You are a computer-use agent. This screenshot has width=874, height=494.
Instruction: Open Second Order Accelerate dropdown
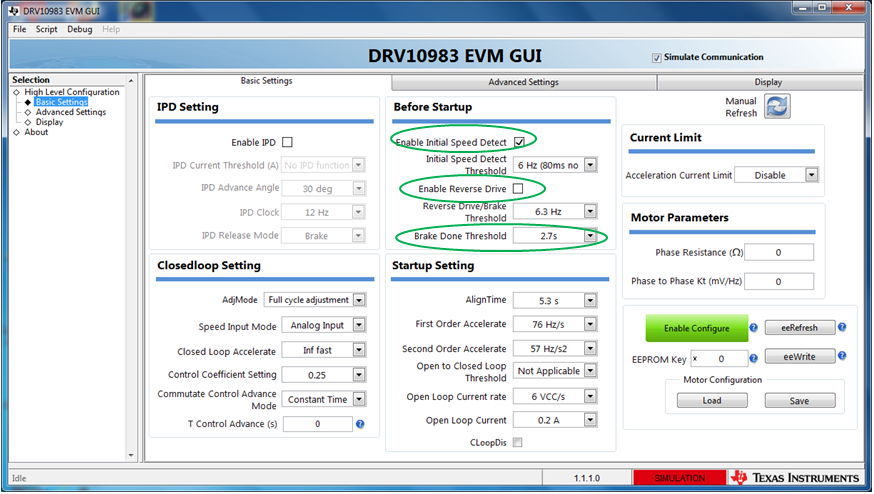590,348
